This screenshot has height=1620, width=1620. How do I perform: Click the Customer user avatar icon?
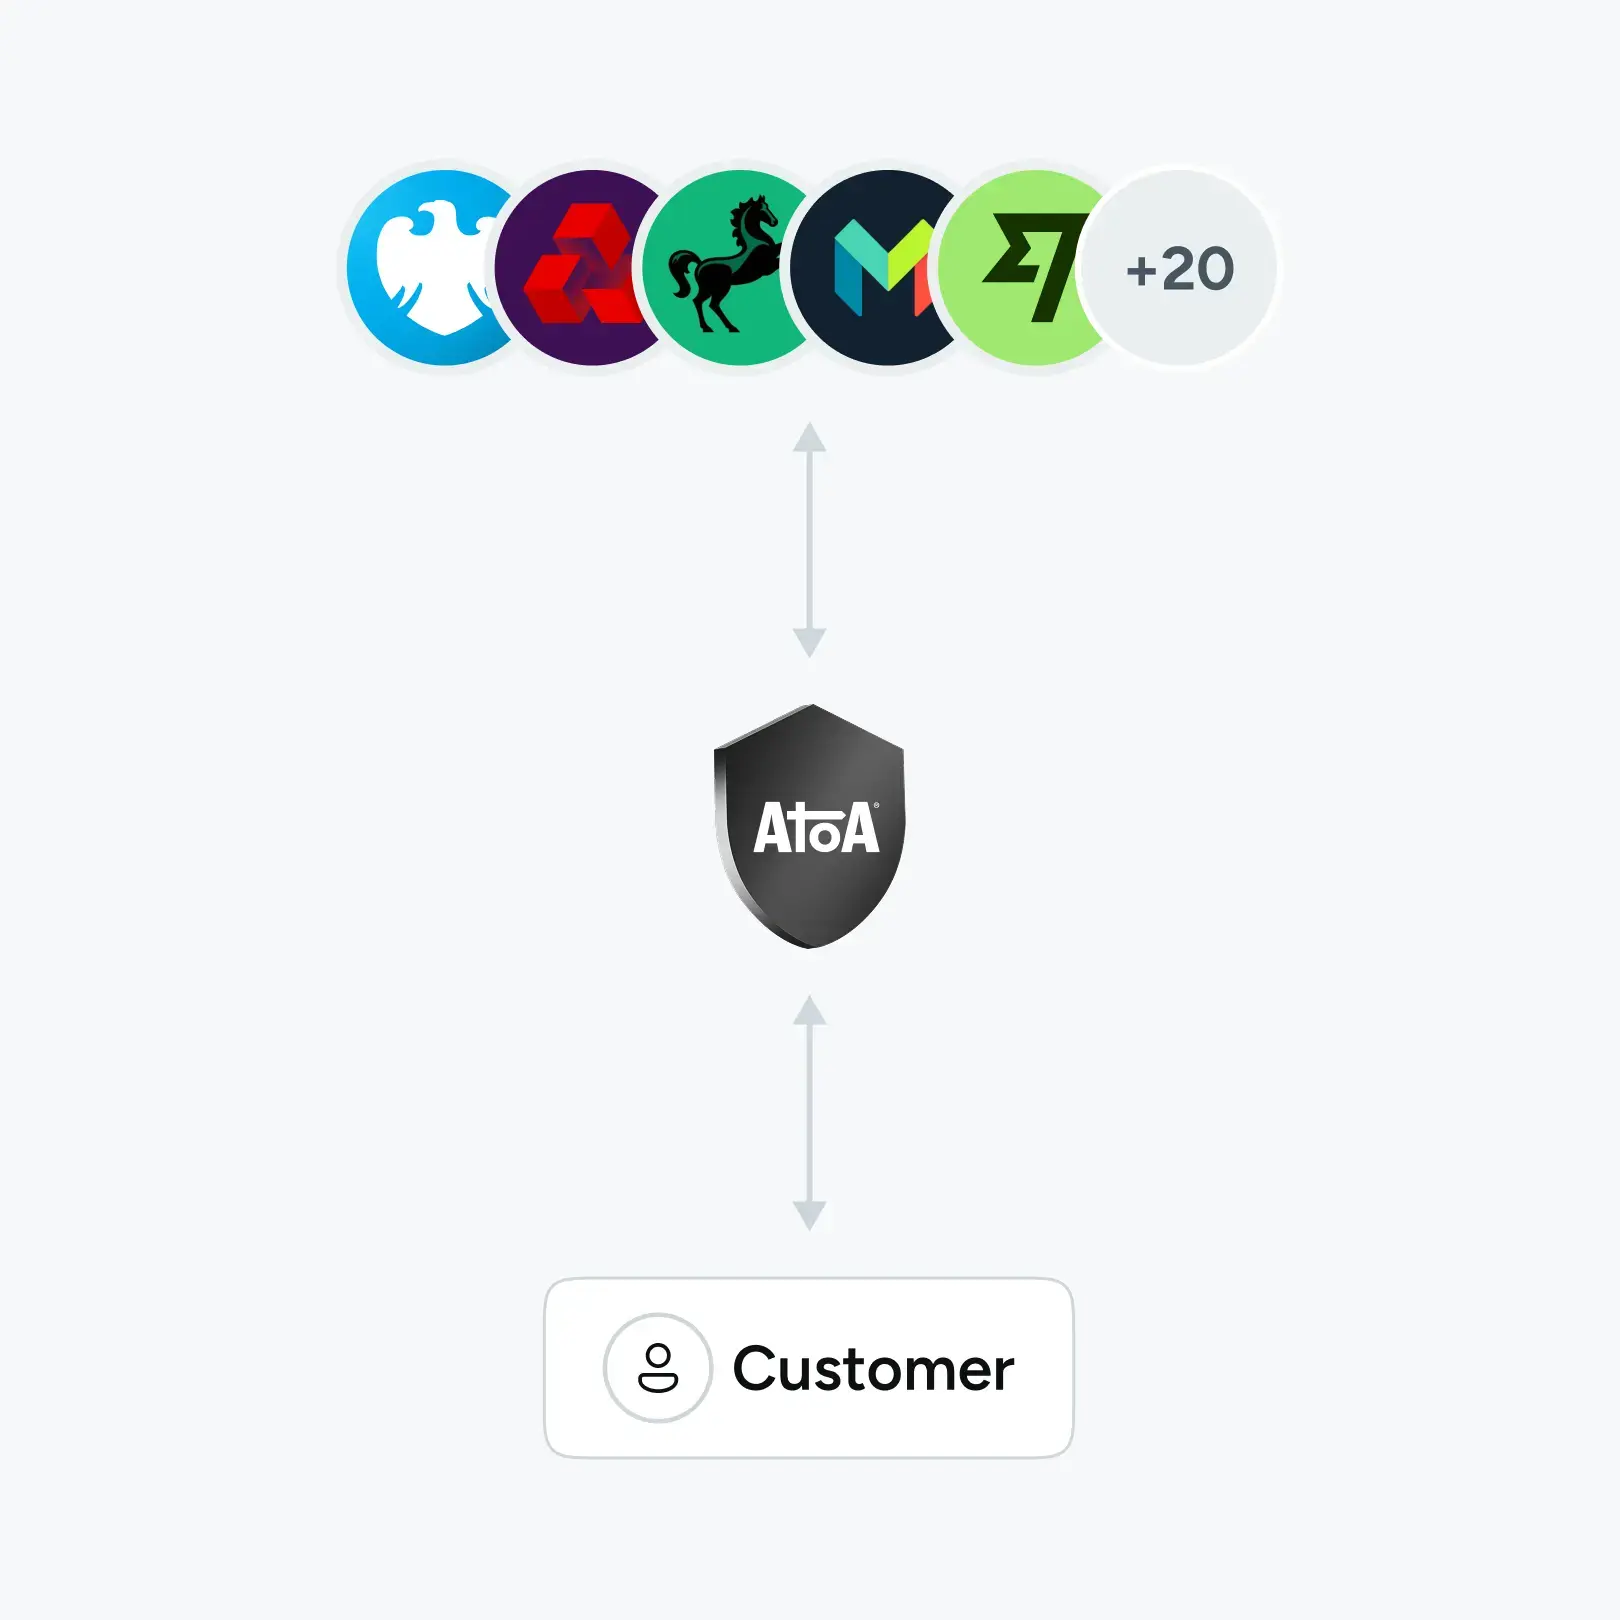pyautogui.click(x=658, y=1368)
